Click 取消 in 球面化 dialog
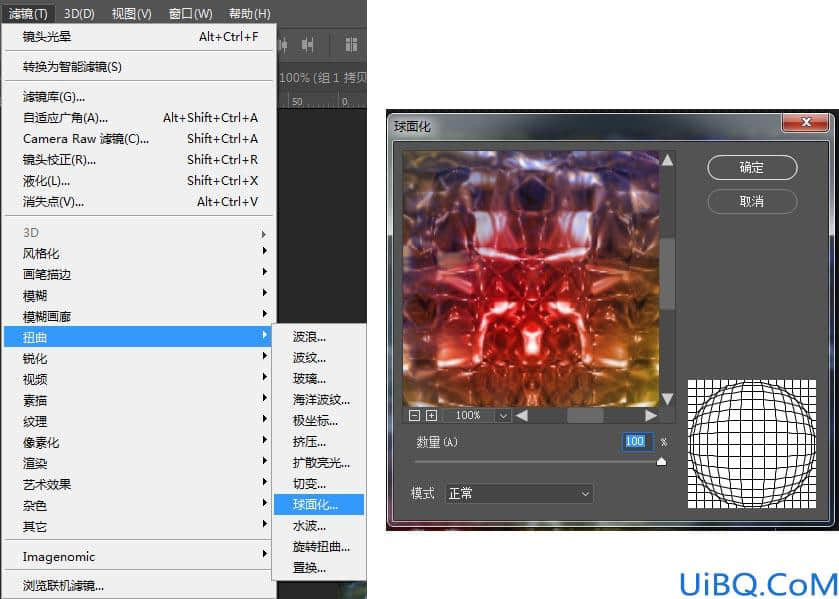The width and height of the screenshot is (839, 599). coord(752,202)
